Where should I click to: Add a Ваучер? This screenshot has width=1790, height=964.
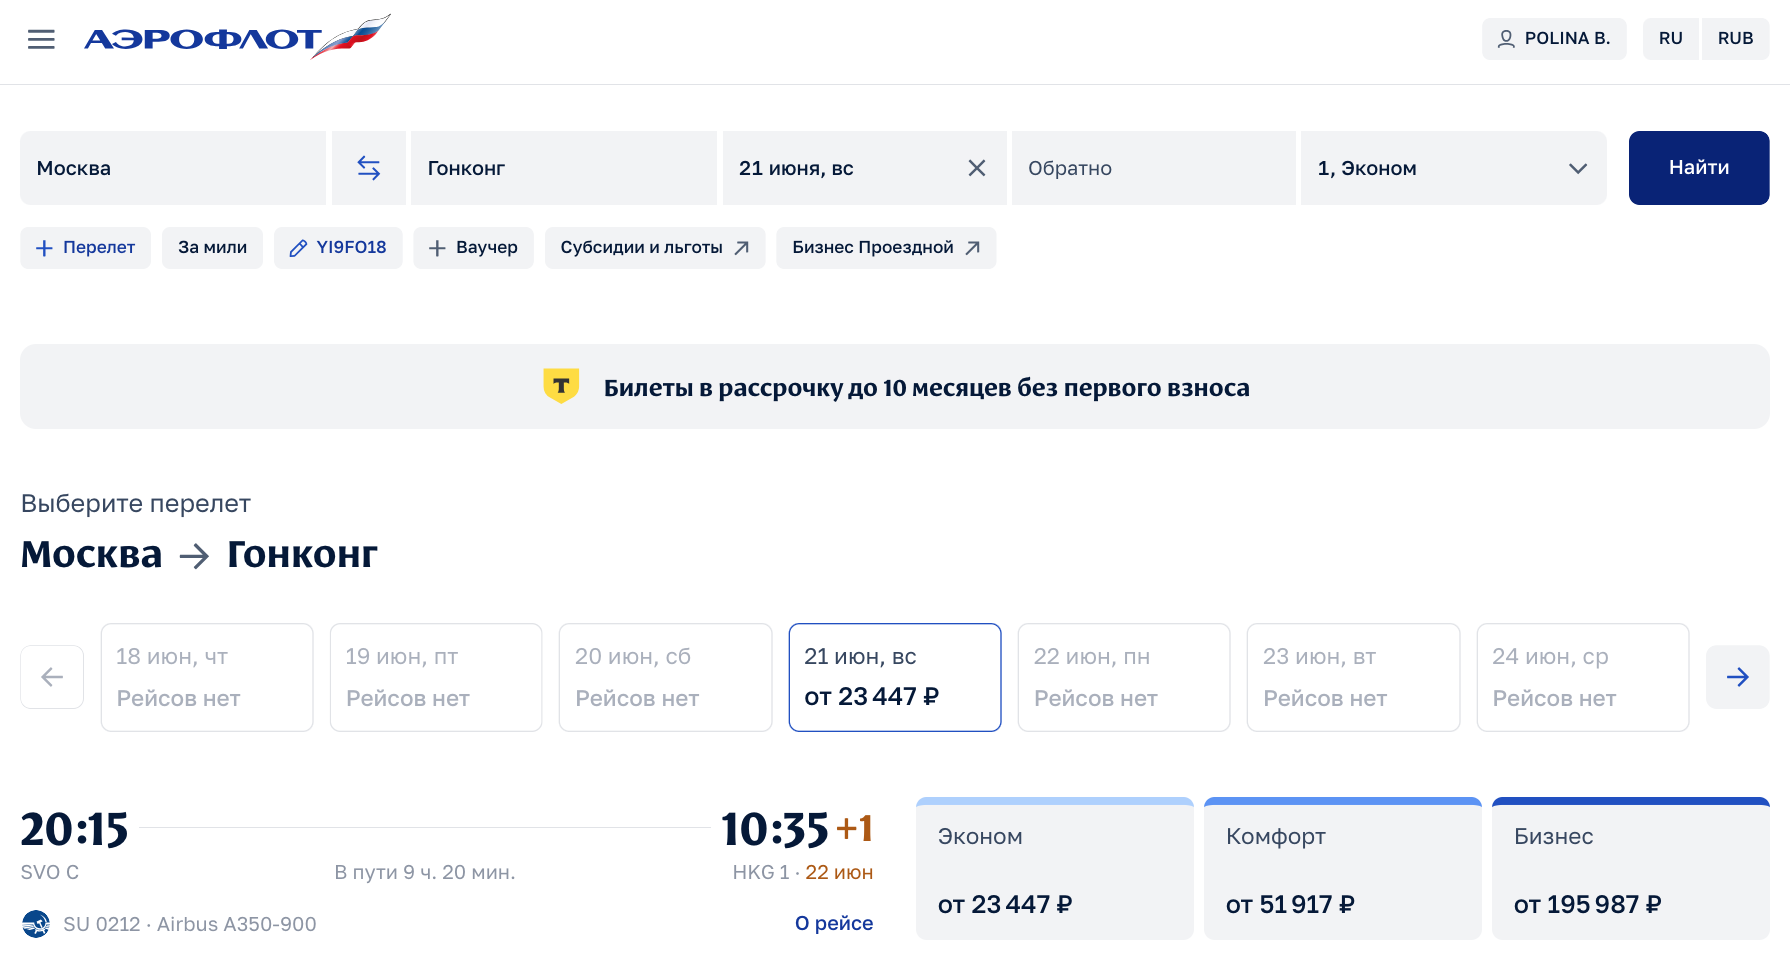[x=473, y=248]
